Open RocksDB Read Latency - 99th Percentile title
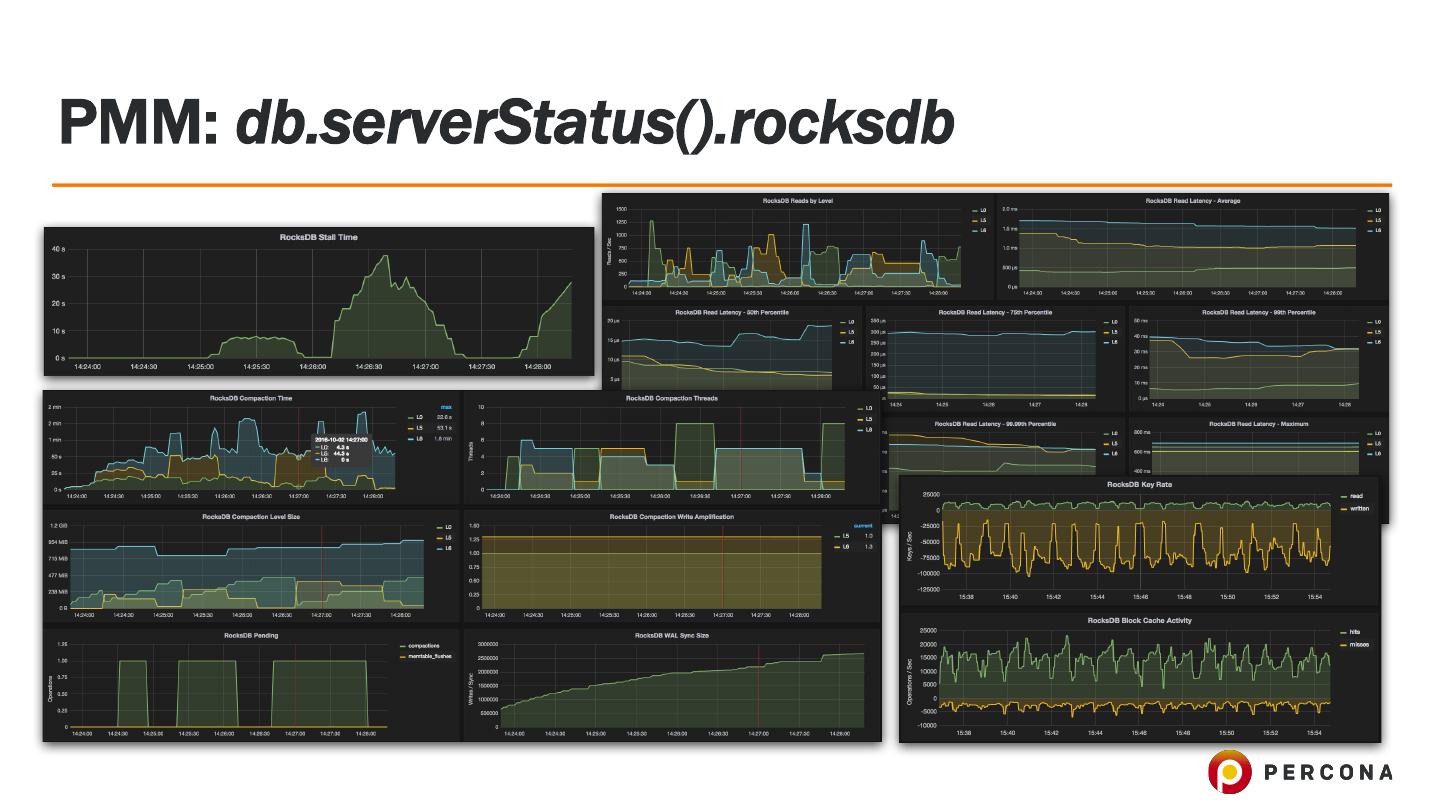The height and width of the screenshot is (810, 1440). point(1258,313)
